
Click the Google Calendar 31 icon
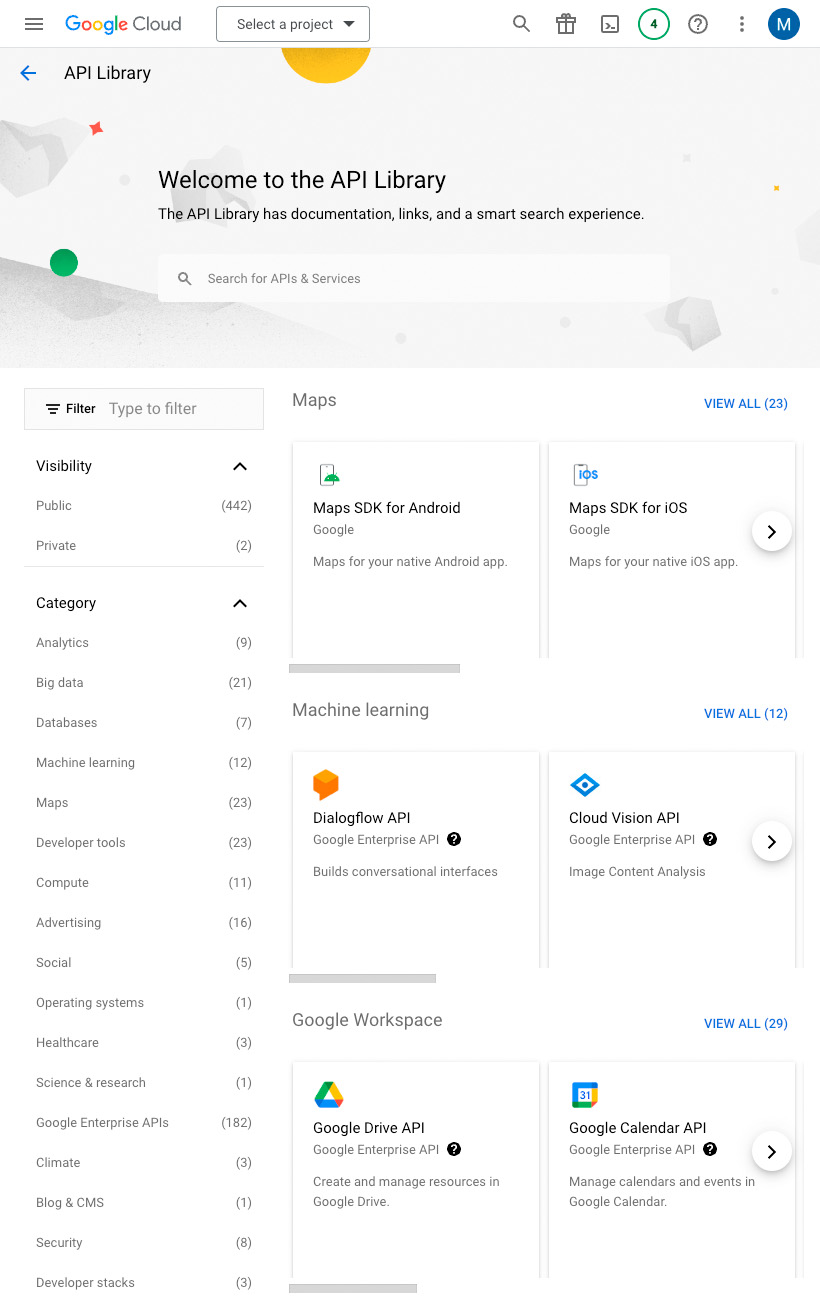pos(584,1095)
